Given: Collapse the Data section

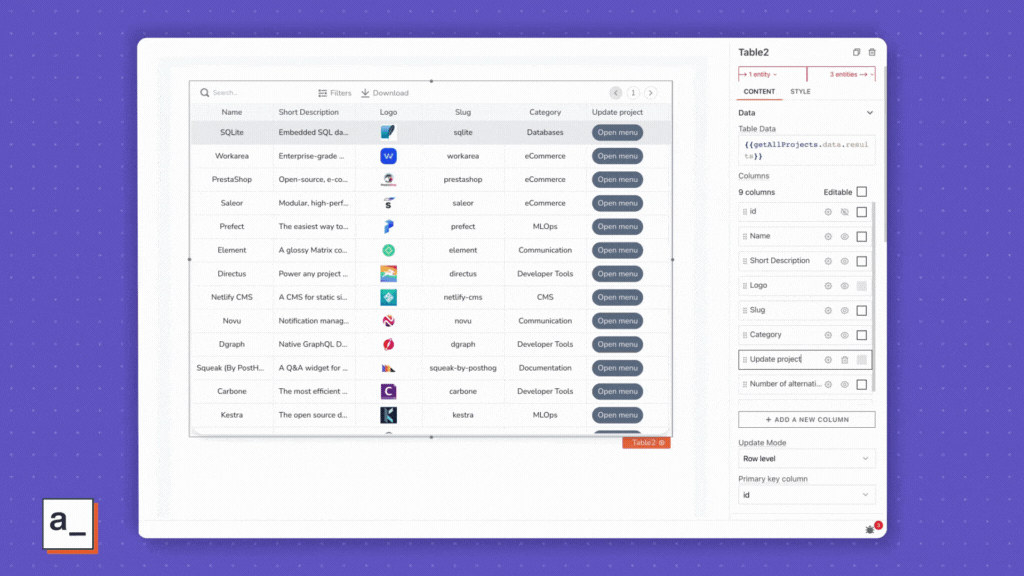Looking at the screenshot, I should [x=869, y=113].
